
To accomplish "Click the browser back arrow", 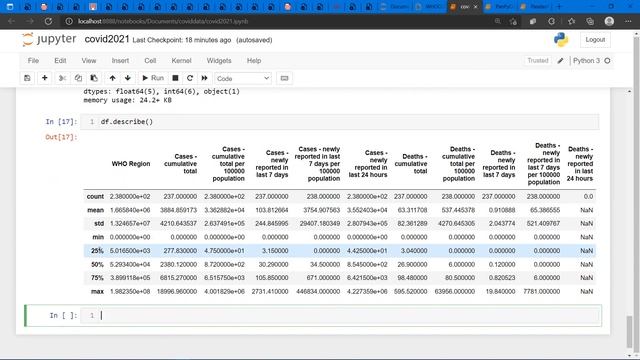I will pos(12,21).
